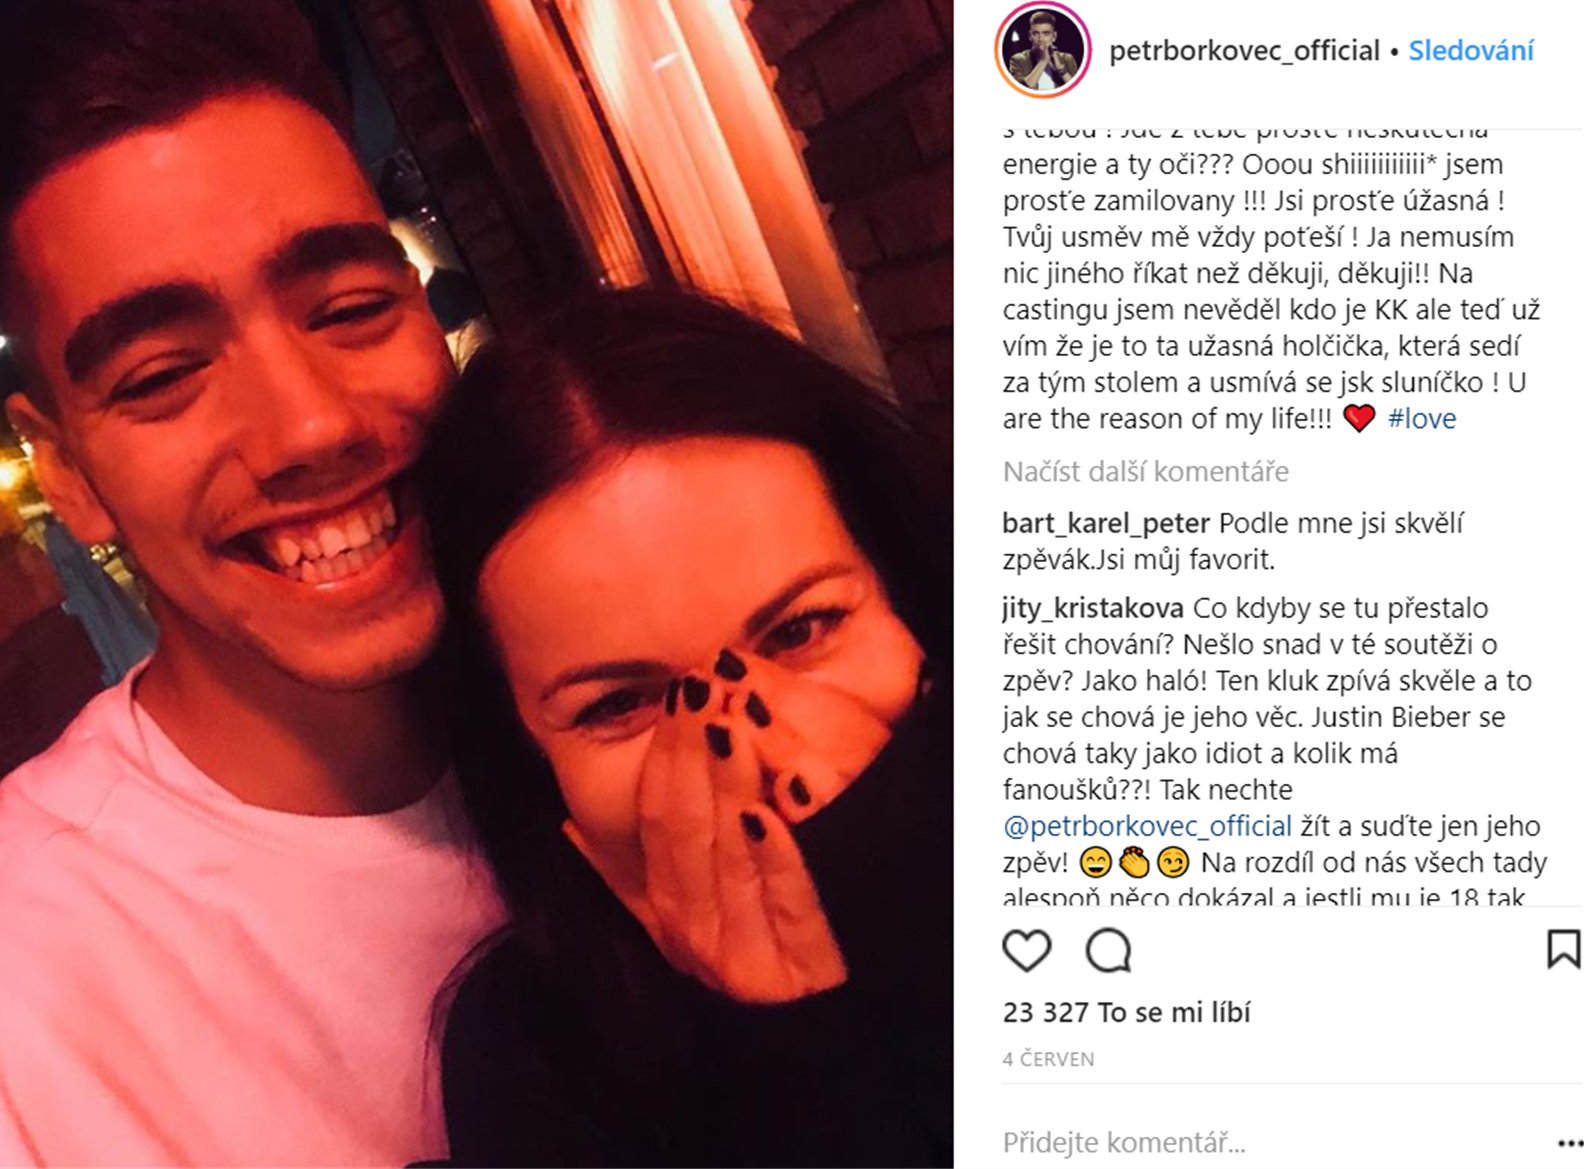Click the red heart emoji in caption
The width and height of the screenshot is (1584, 1169).
point(1359,418)
